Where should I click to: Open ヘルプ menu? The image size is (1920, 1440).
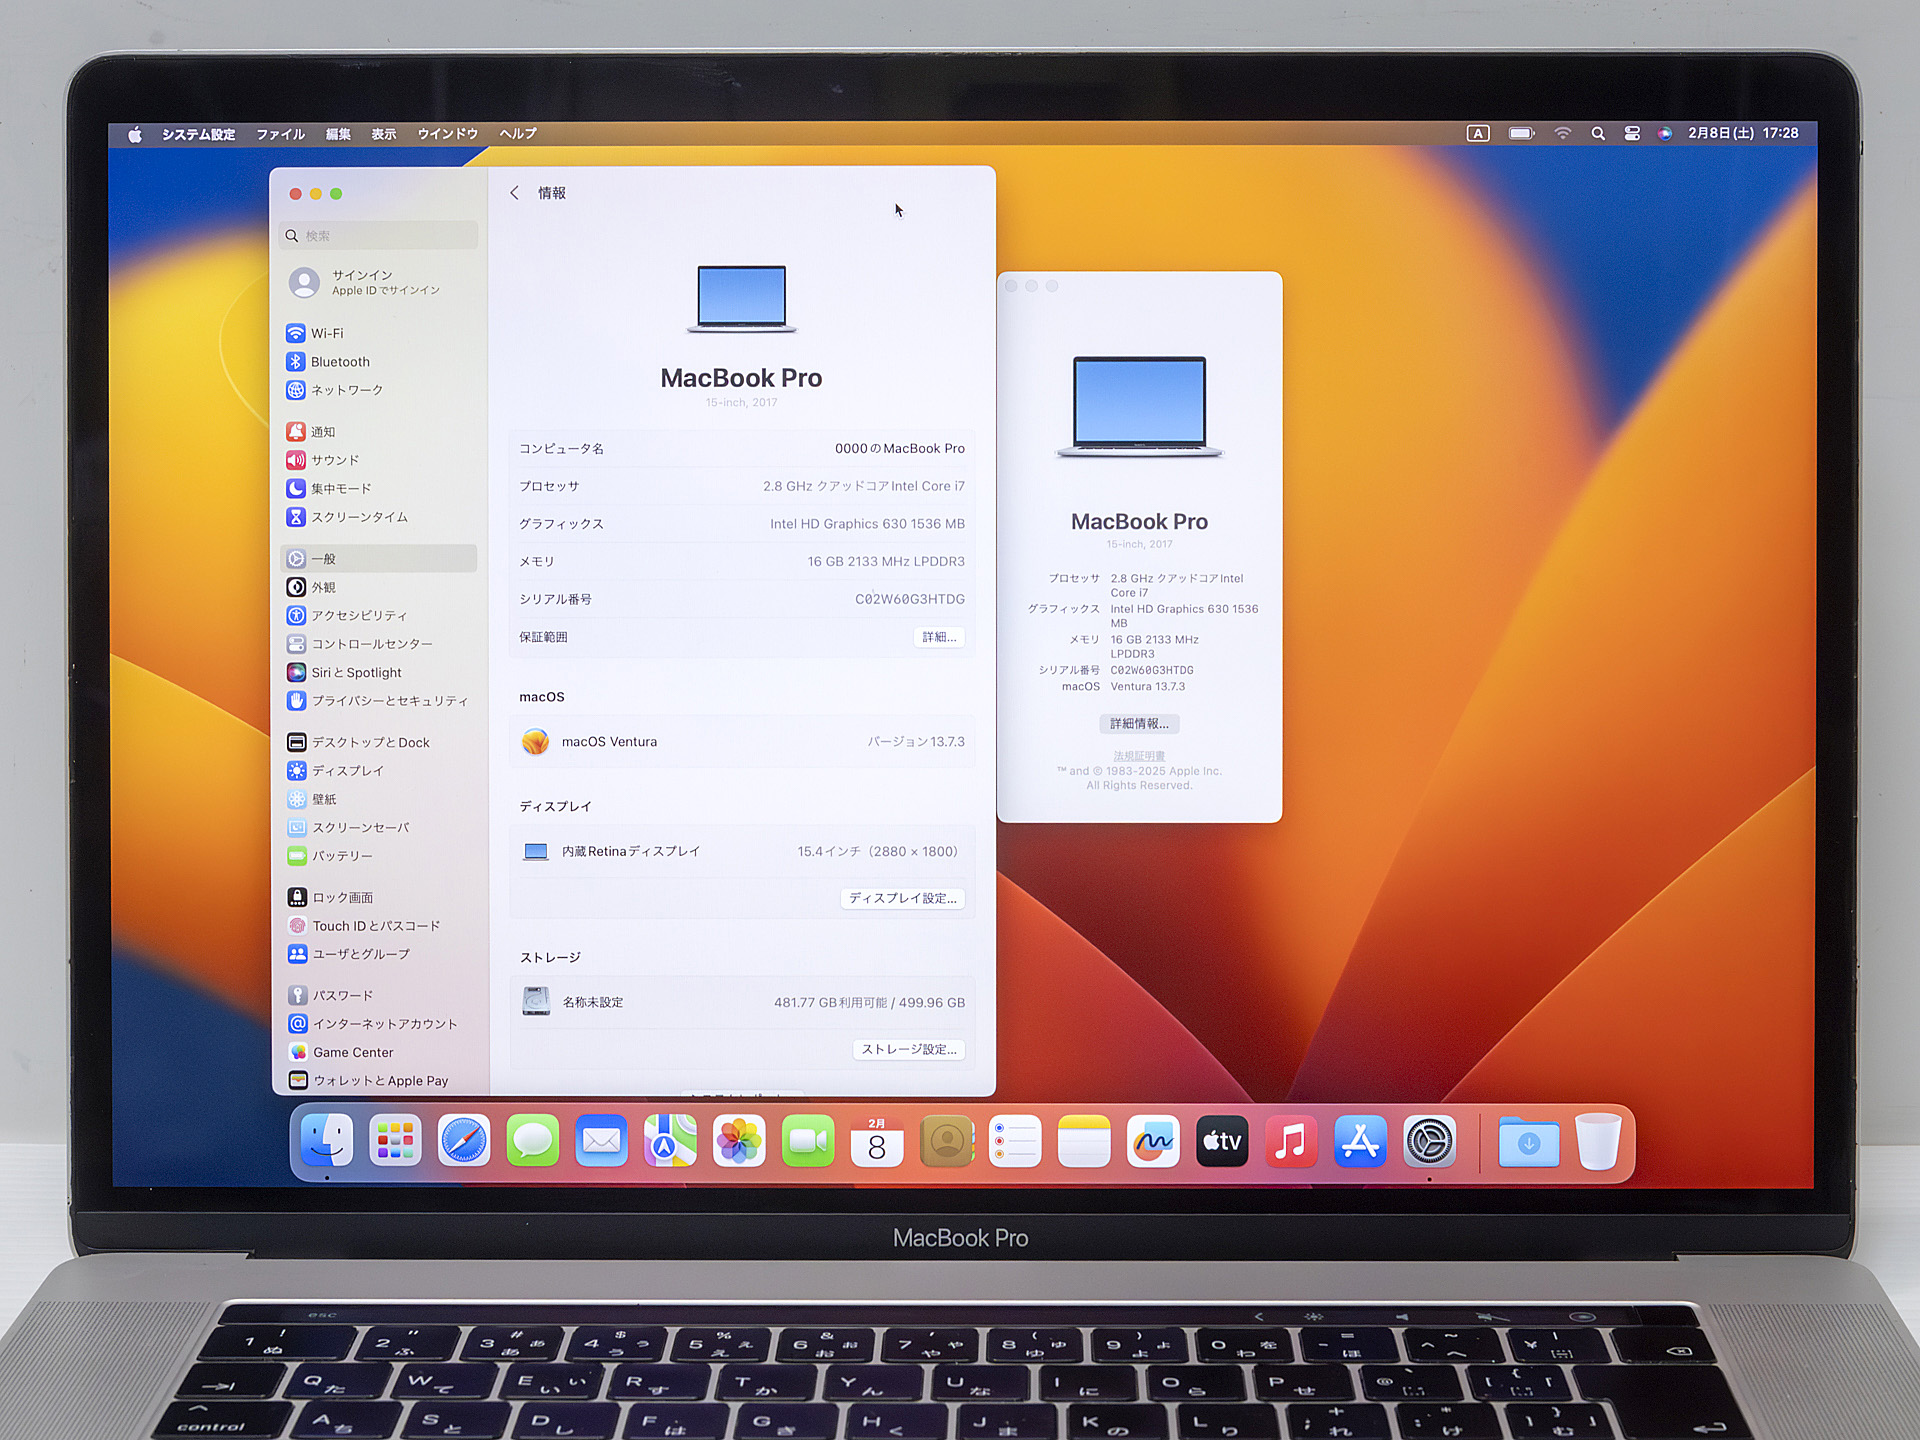[x=518, y=134]
